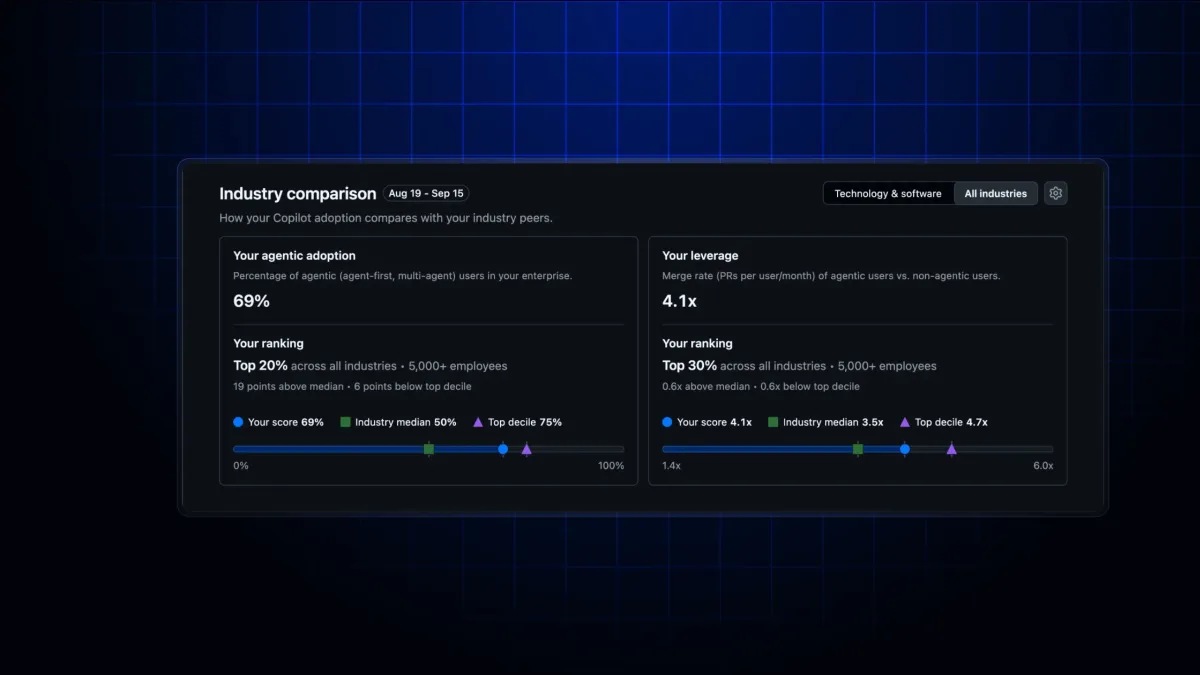Click green square legend icon for median 50%

point(345,422)
